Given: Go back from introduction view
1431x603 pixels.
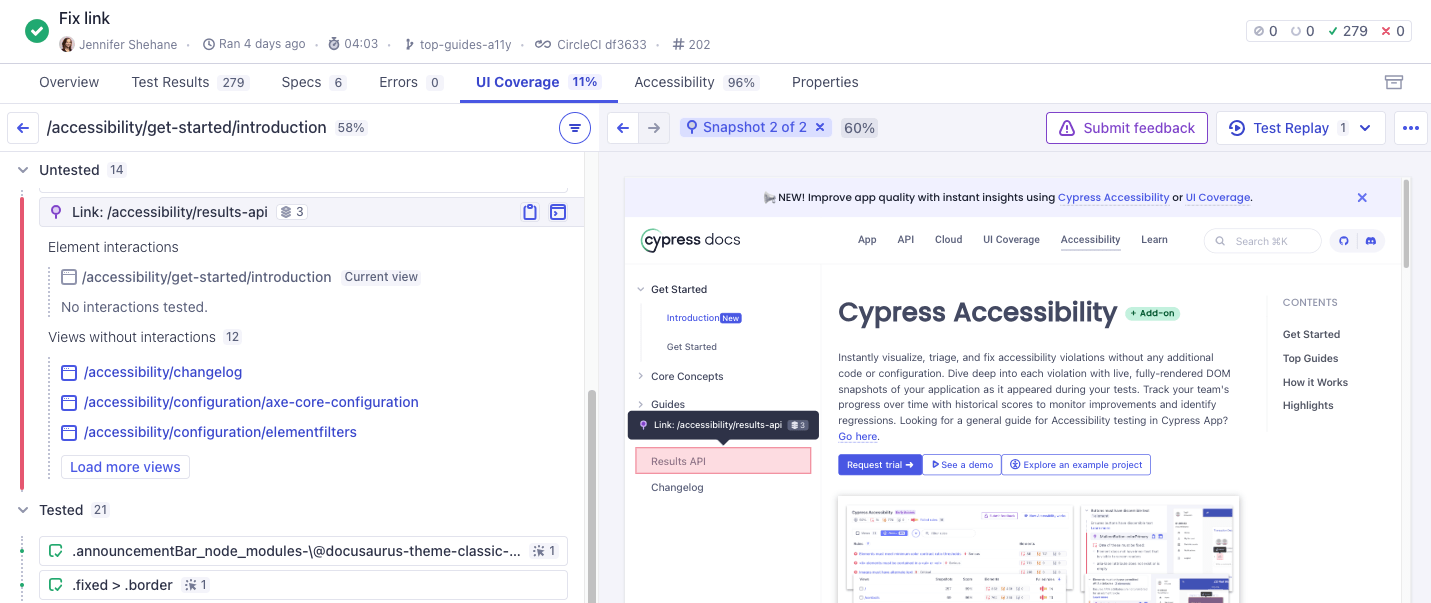Looking at the screenshot, I should coord(23,128).
